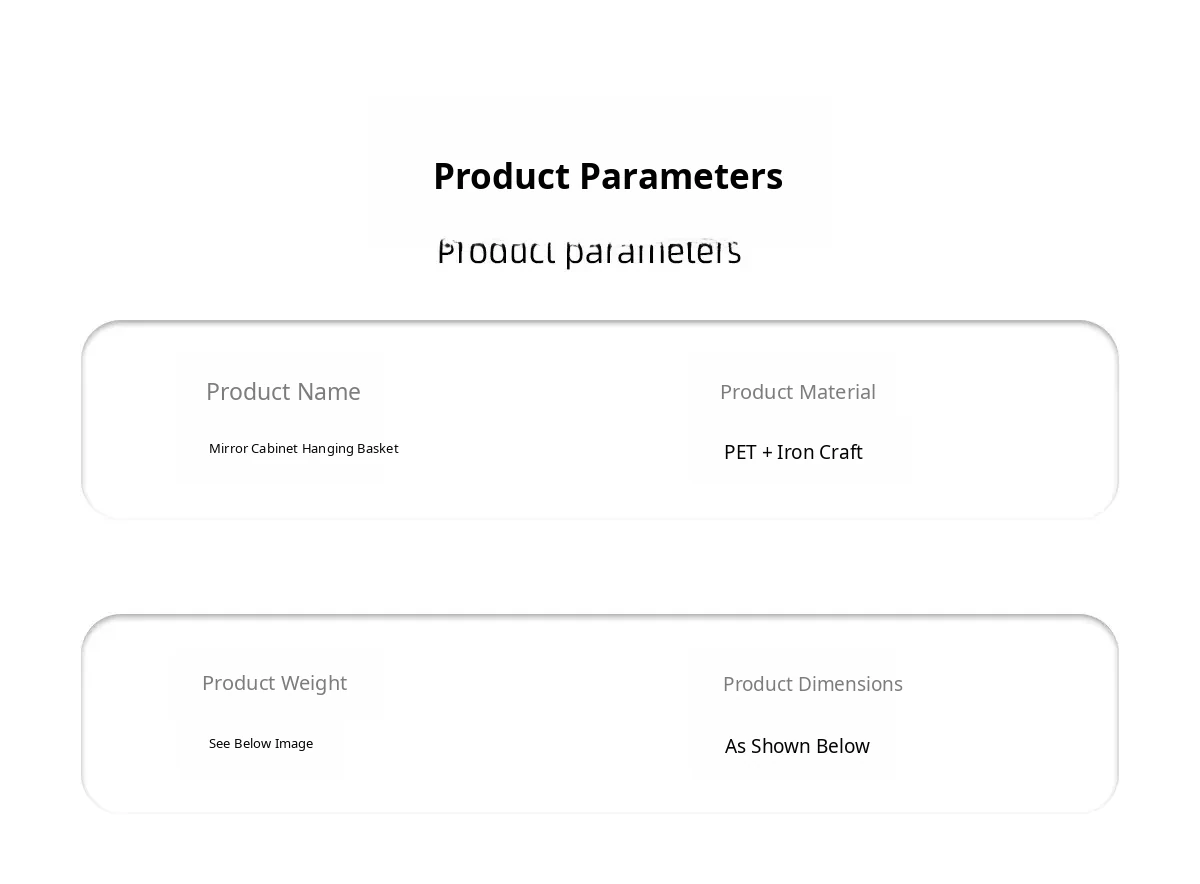Click the "Product Dimensions" label
The width and height of the screenshot is (1200, 884).
point(812,684)
